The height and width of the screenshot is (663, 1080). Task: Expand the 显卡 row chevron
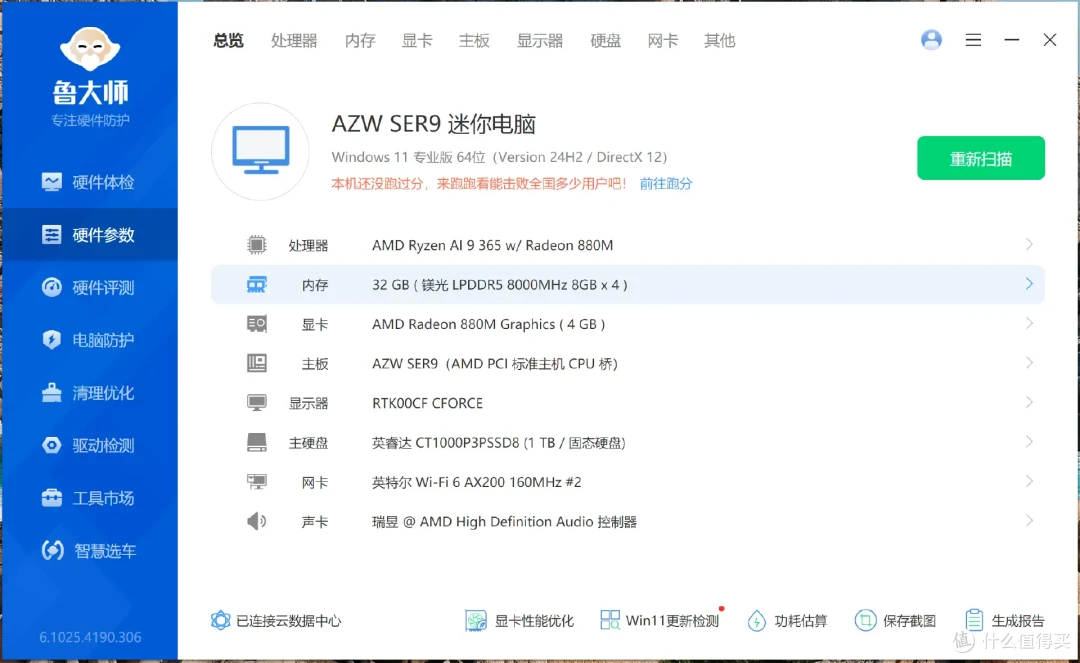point(1029,324)
